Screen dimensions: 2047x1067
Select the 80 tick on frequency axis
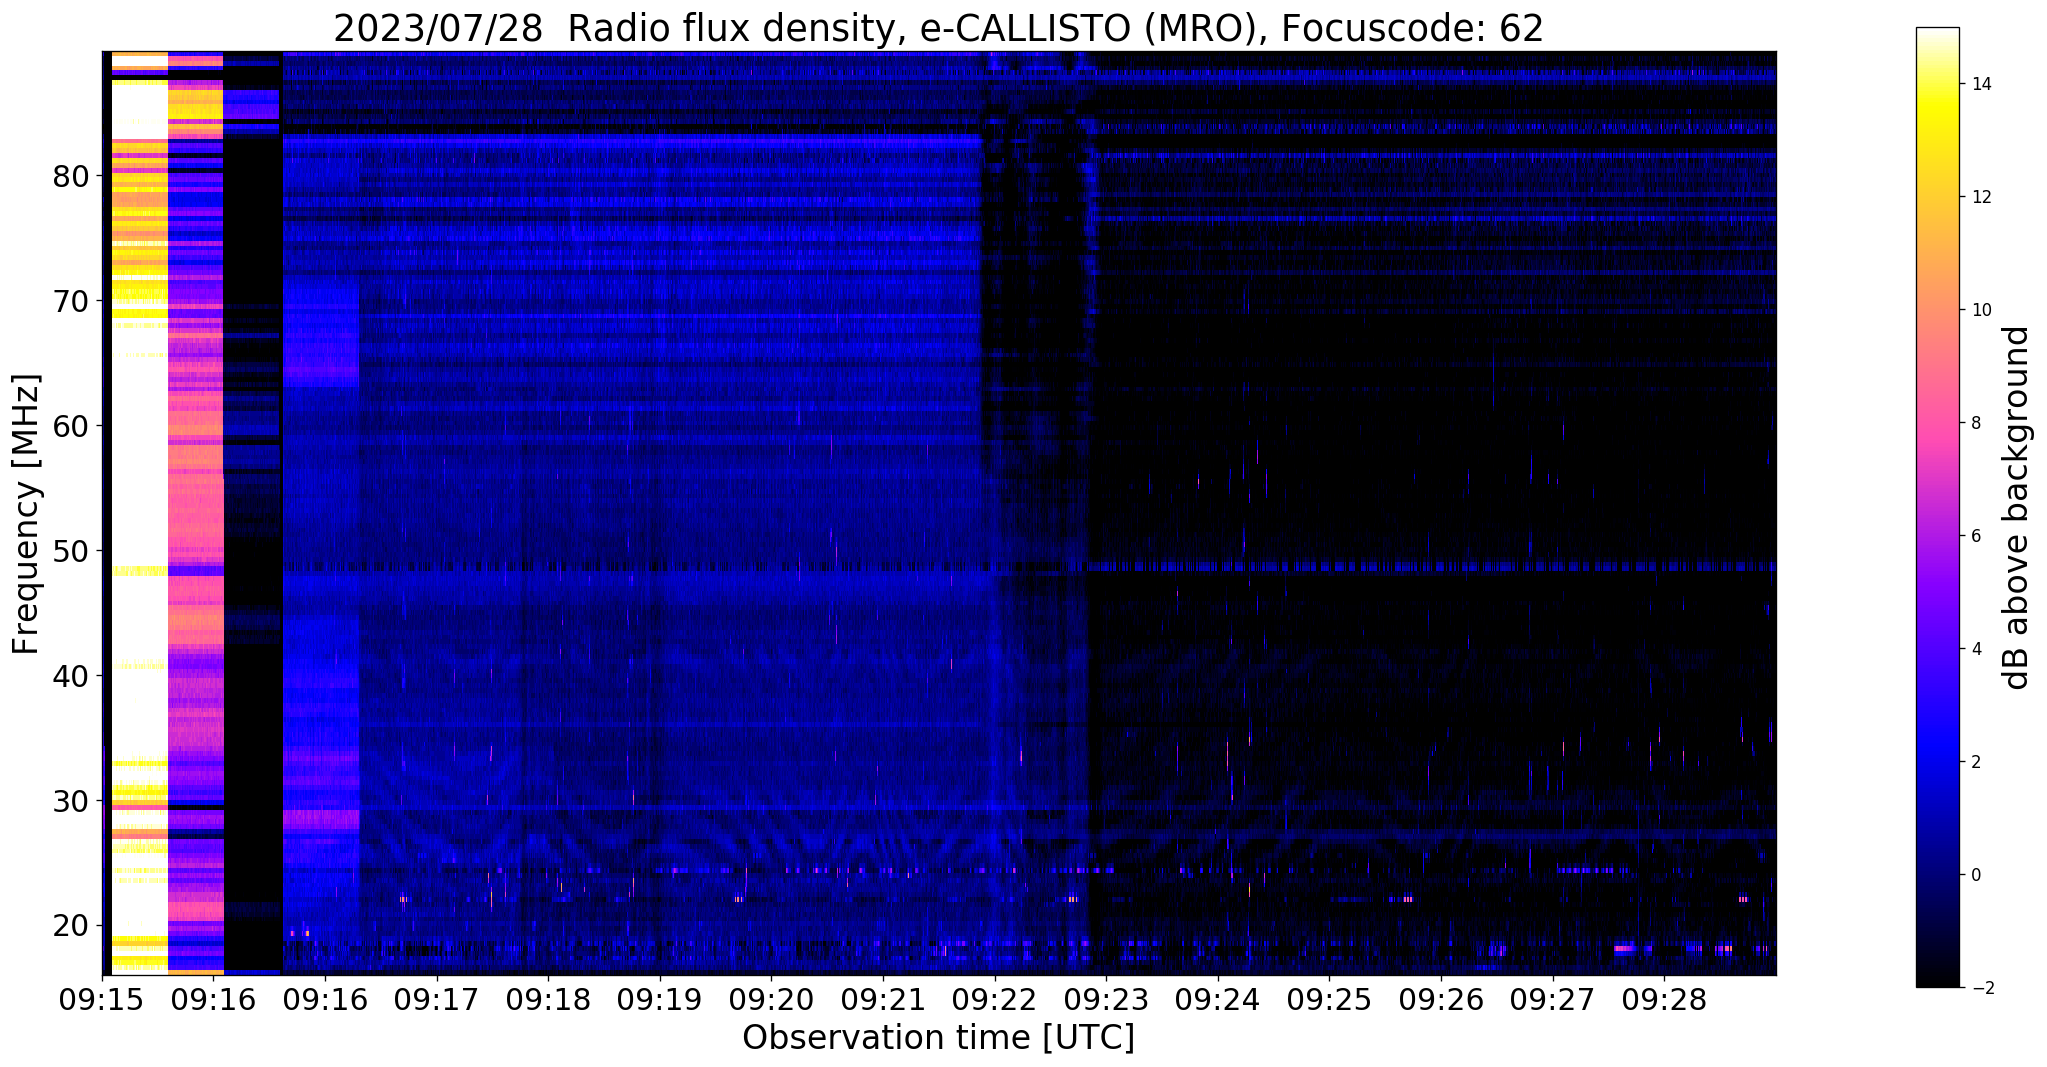[70, 176]
